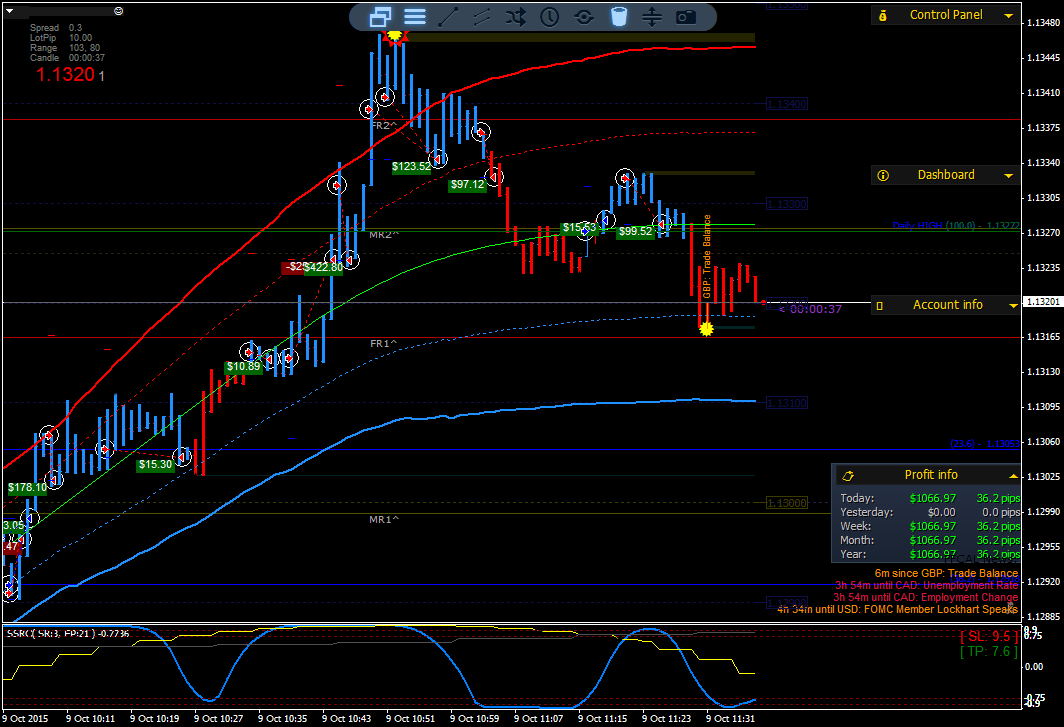Click the red SL: 9.5 indicator label
The height and width of the screenshot is (727, 1064).
point(989,637)
